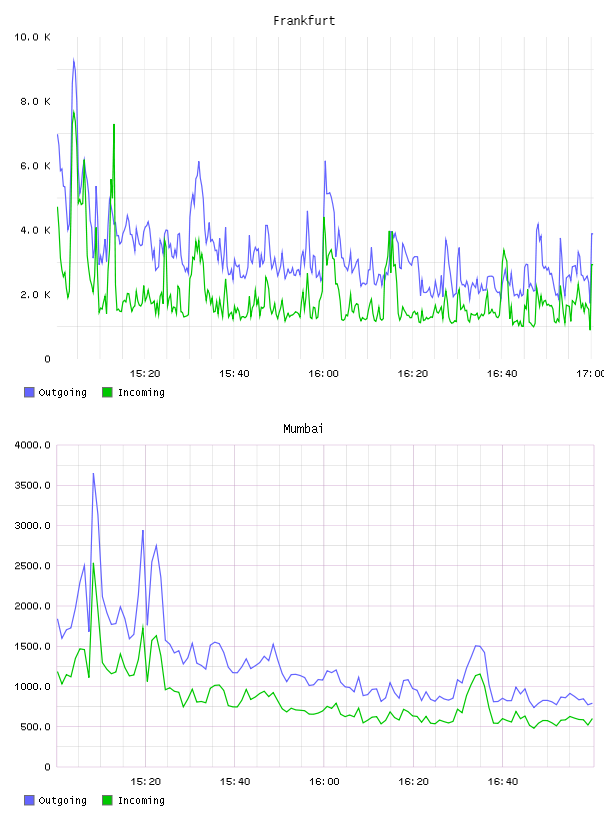Click the 2.0 K axis label in Frankfurt chart
Screen dimensions: 608x816
pos(35,295)
